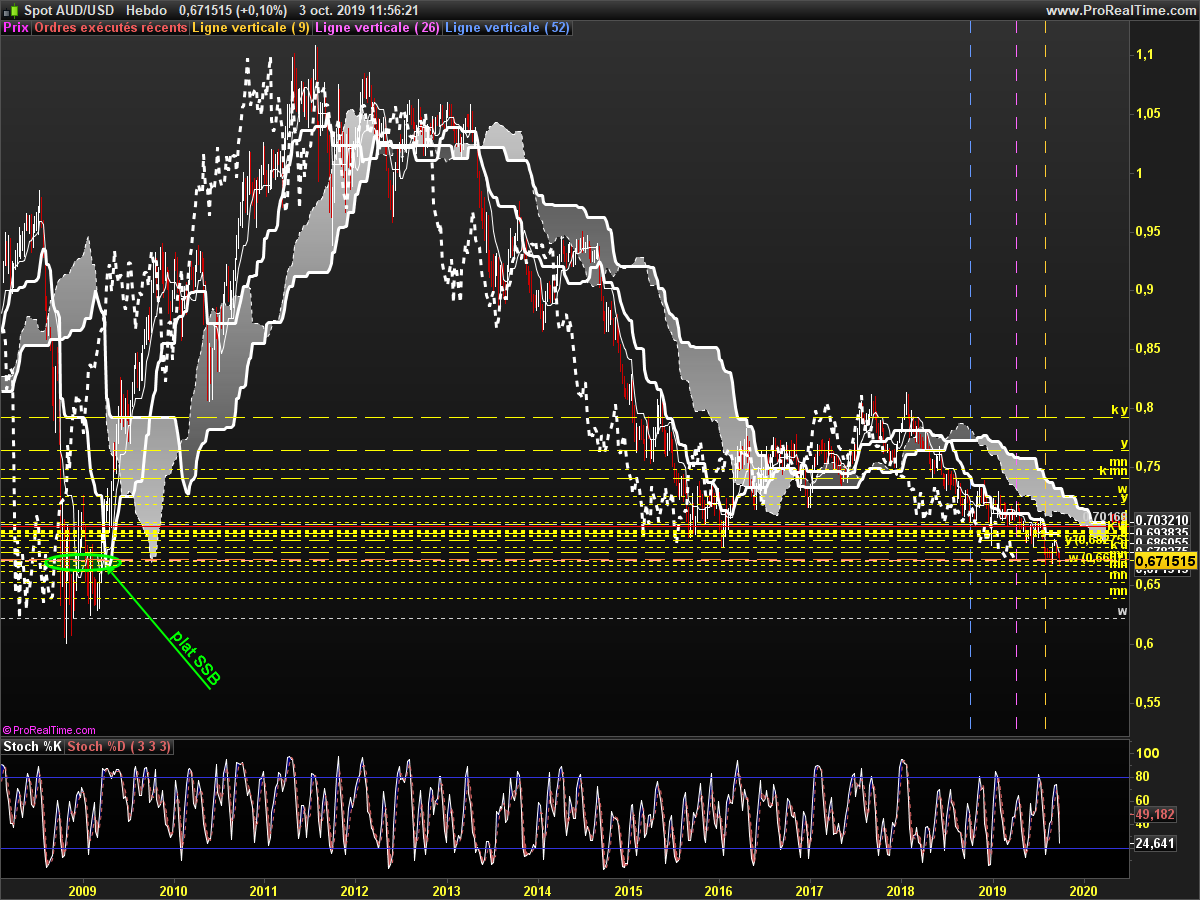Click the blue horizontal line in Stoch panel
The width and height of the screenshot is (1200, 900).
click(565, 849)
